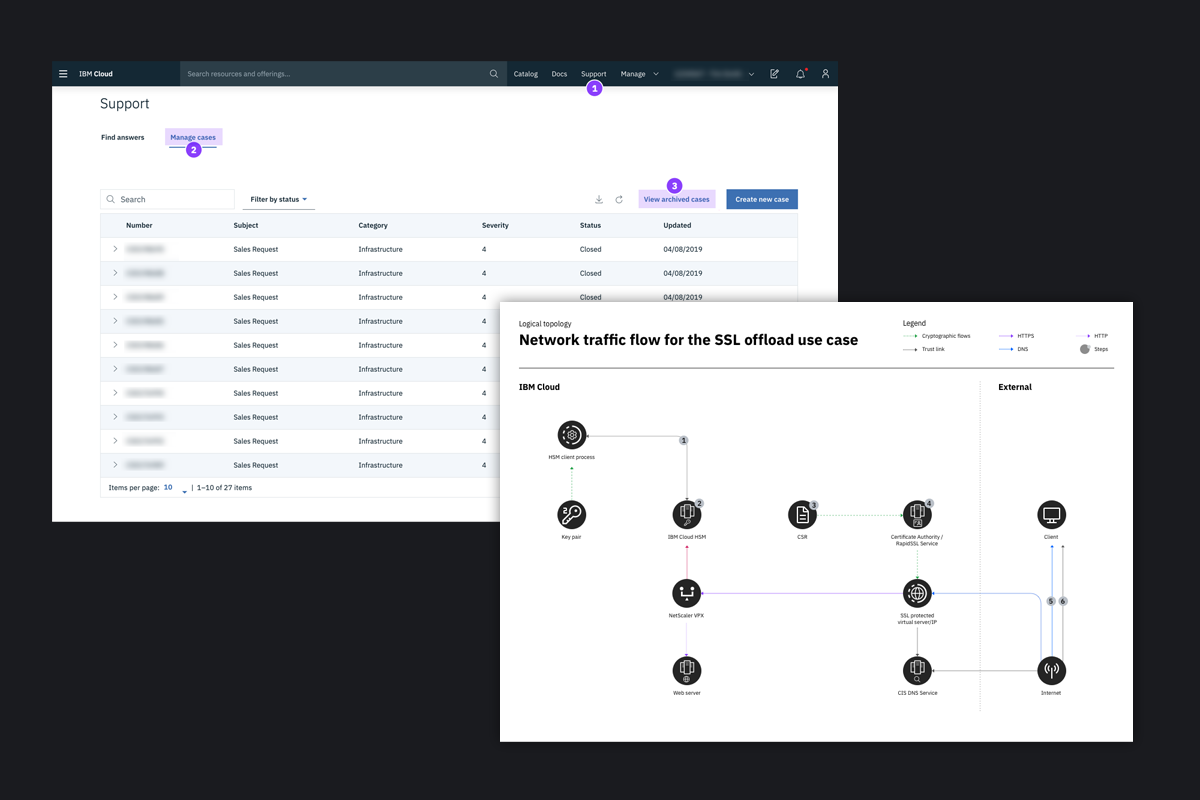Viewport: 1200px width, 800px height.
Task: Open Catalog from the header
Action: pyautogui.click(x=525, y=74)
